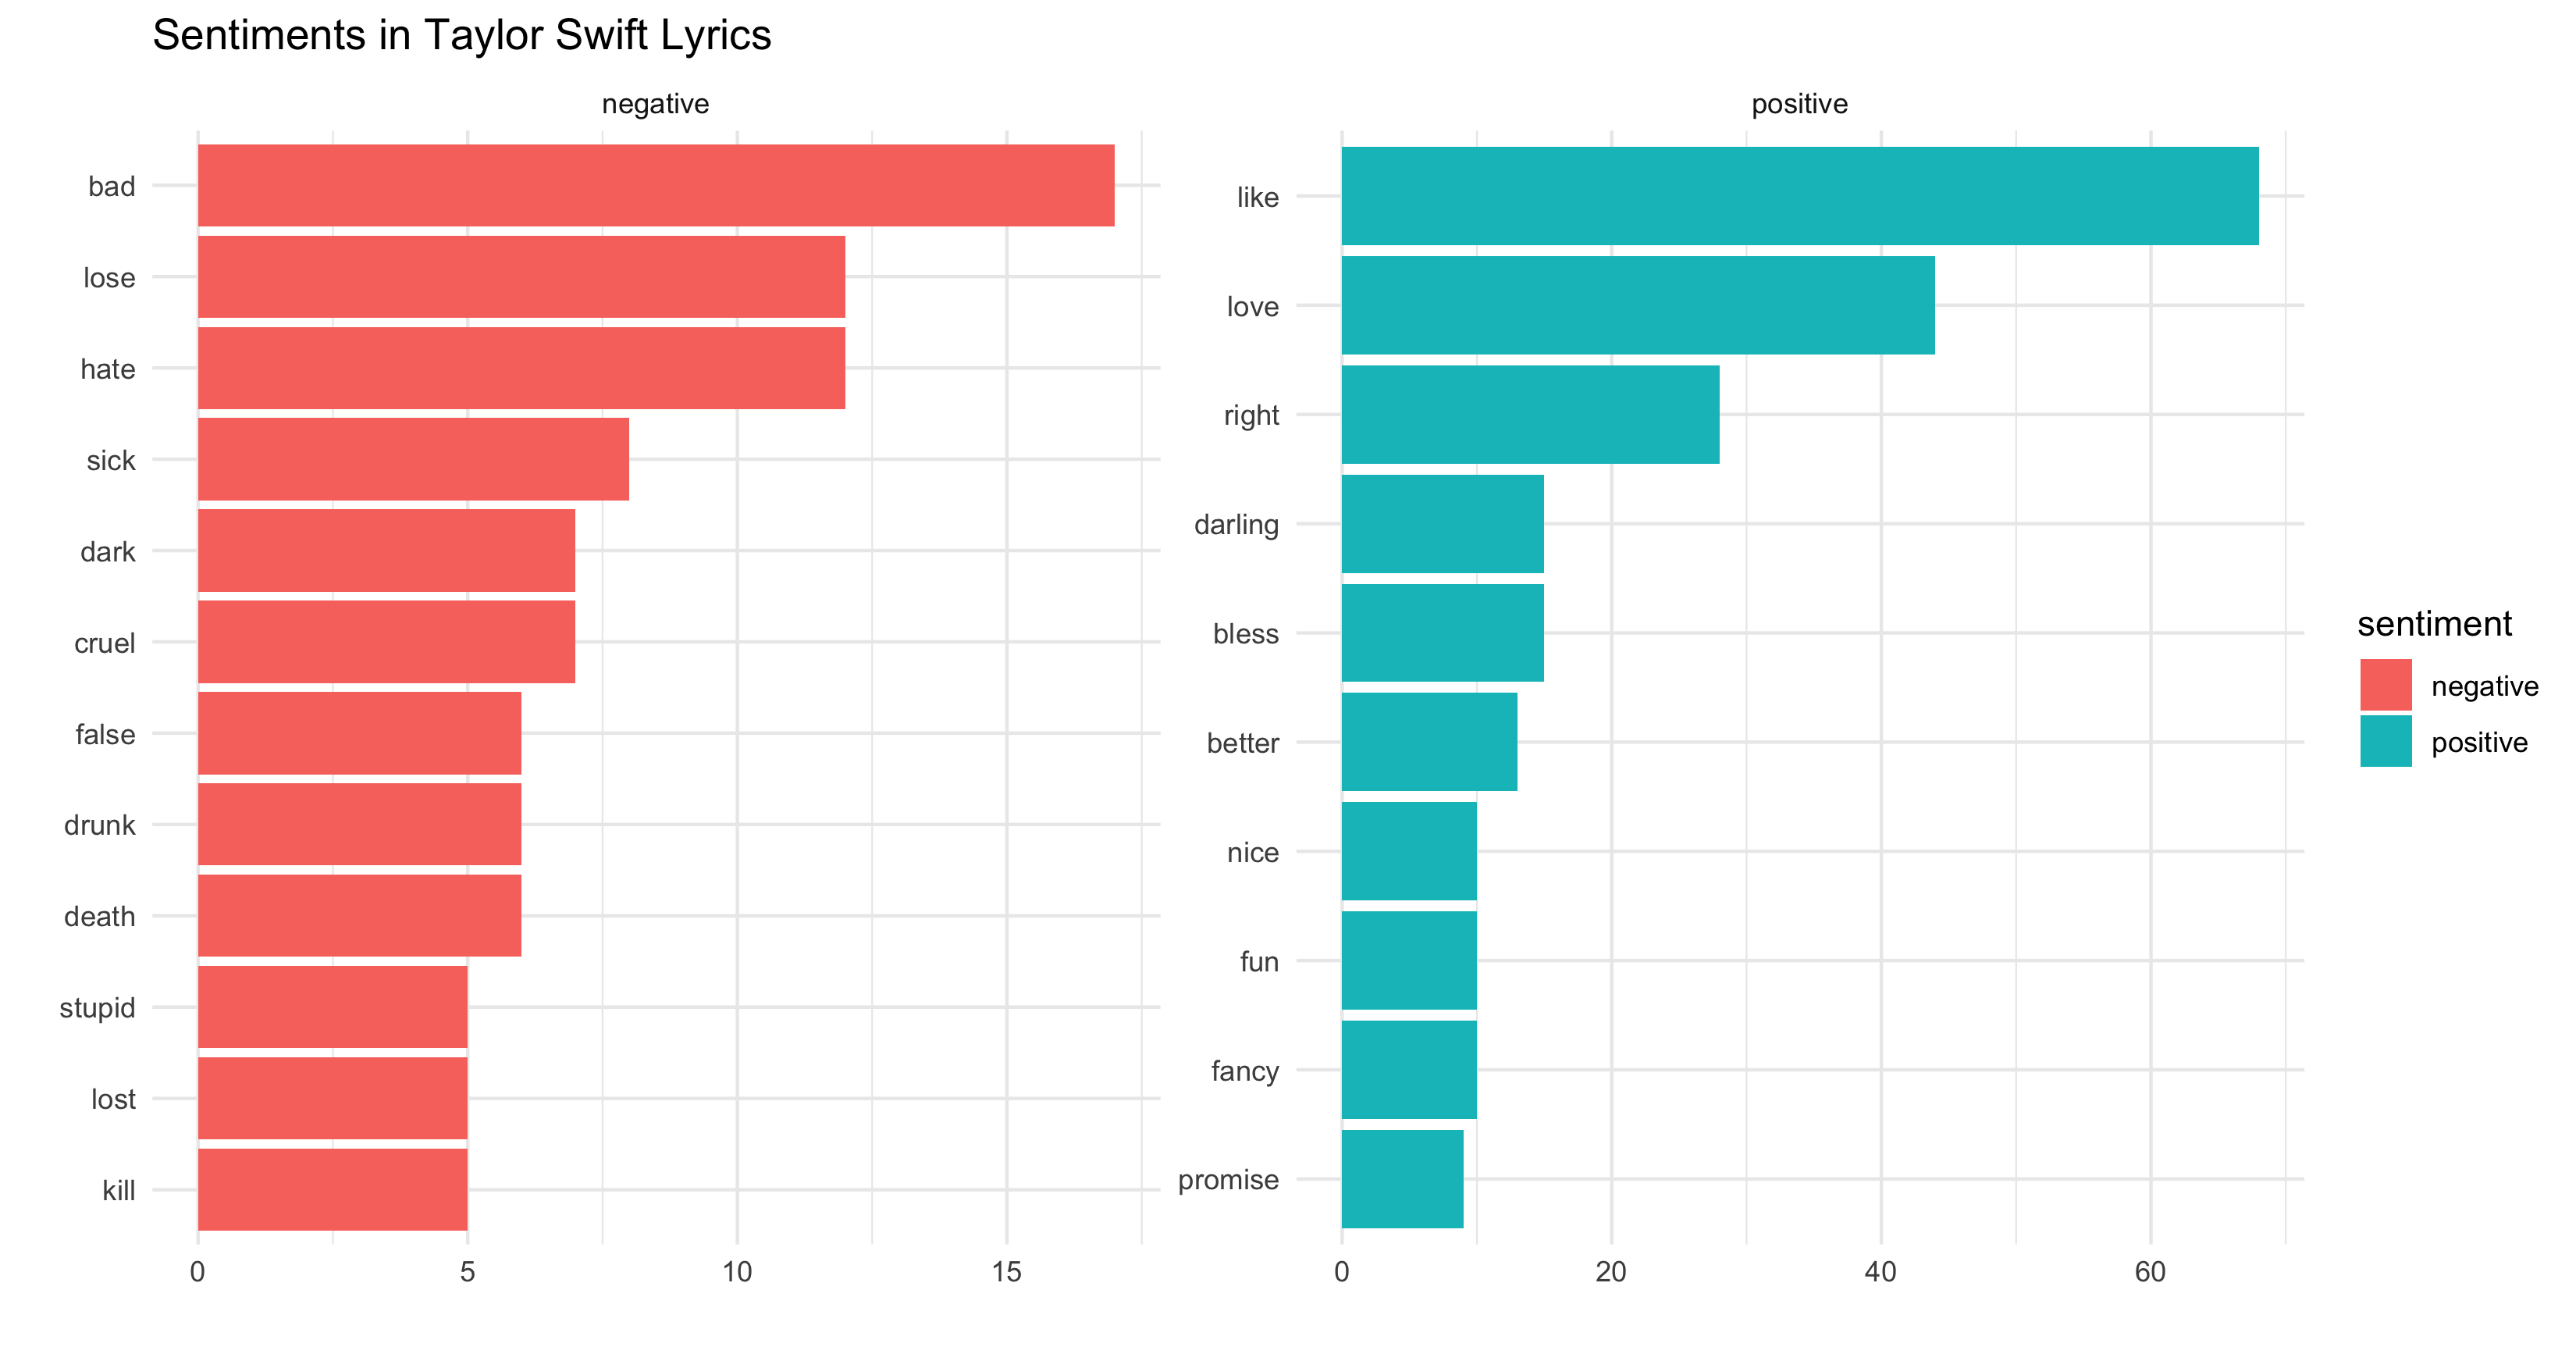Click the 'lose' red bar
Screen dimensions: 2576x1347
[x=521, y=277]
